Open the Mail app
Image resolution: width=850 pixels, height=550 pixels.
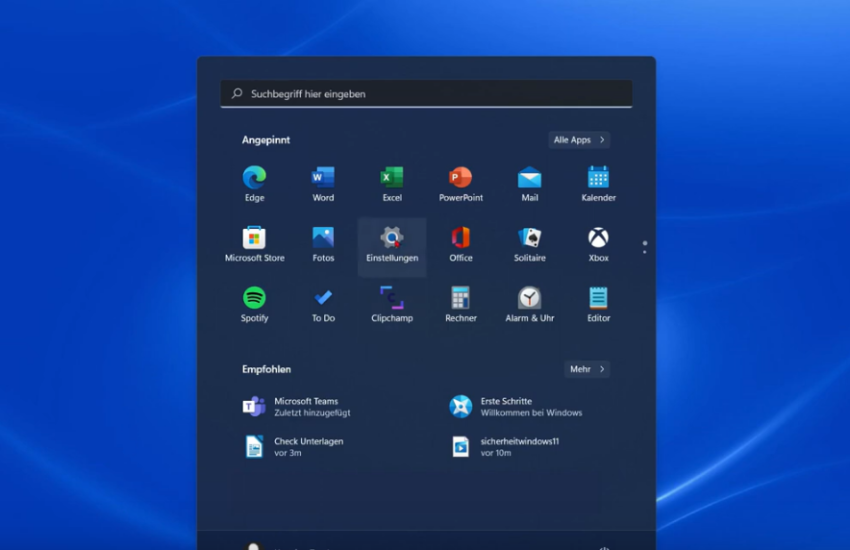click(530, 184)
